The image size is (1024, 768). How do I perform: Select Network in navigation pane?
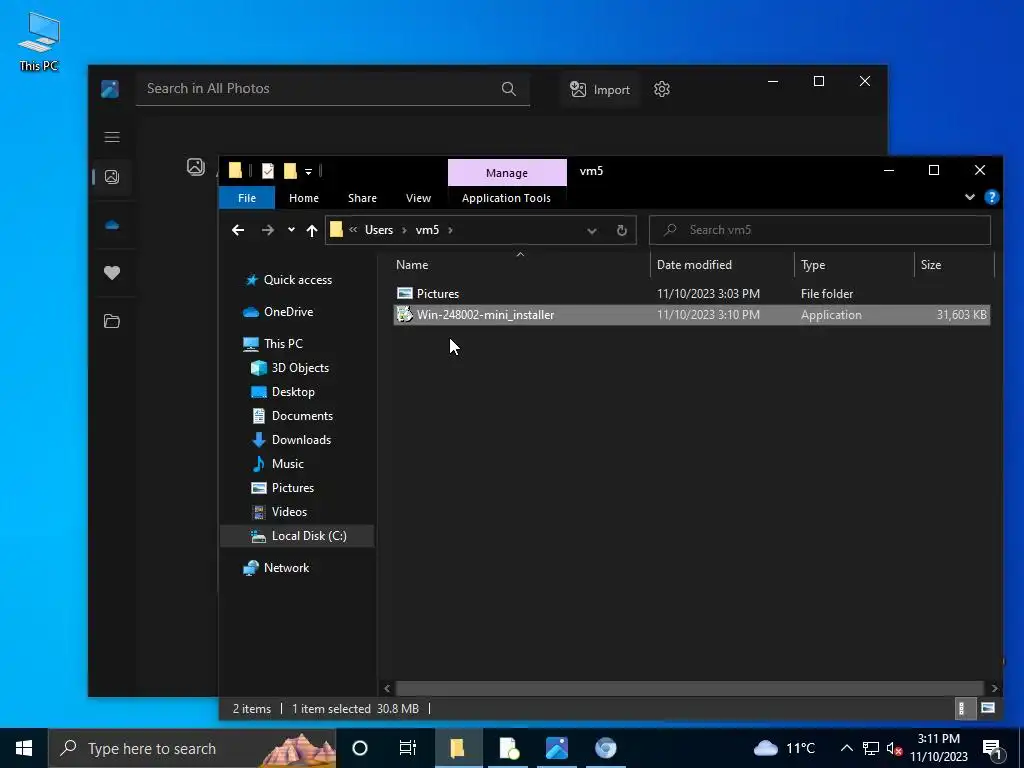(x=286, y=568)
